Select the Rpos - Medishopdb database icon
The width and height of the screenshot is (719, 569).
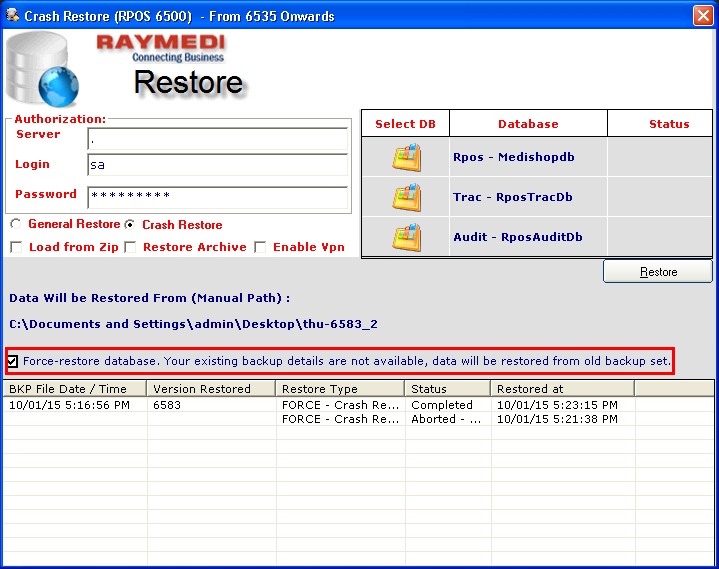tap(406, 157)
